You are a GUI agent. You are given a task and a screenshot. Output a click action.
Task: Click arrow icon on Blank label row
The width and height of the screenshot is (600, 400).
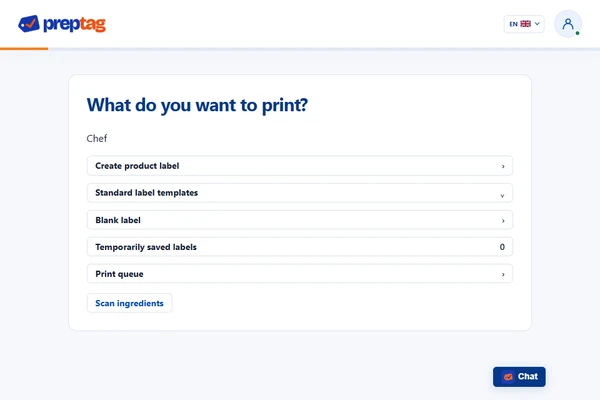click(503, 220)
